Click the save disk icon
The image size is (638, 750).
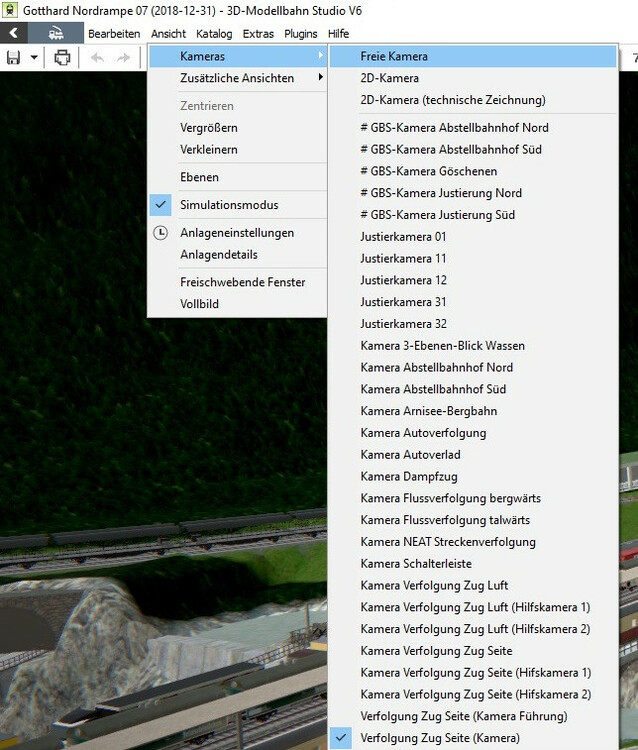[13, 58]
